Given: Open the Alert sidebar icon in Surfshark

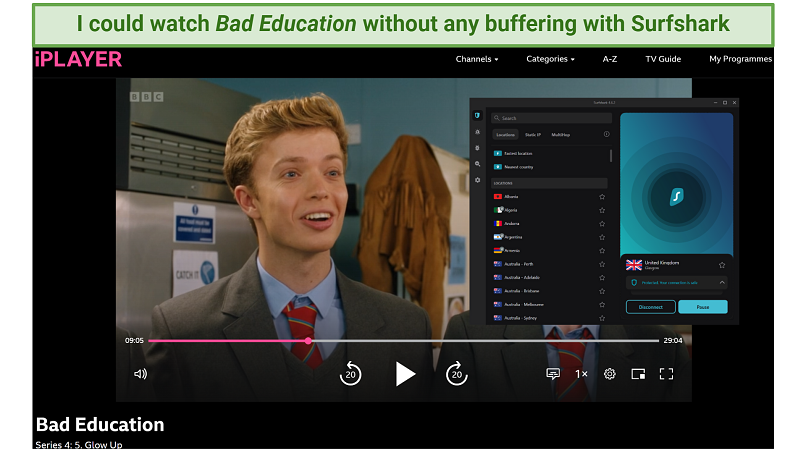Looking at the screenshot, I should (477, 132).
